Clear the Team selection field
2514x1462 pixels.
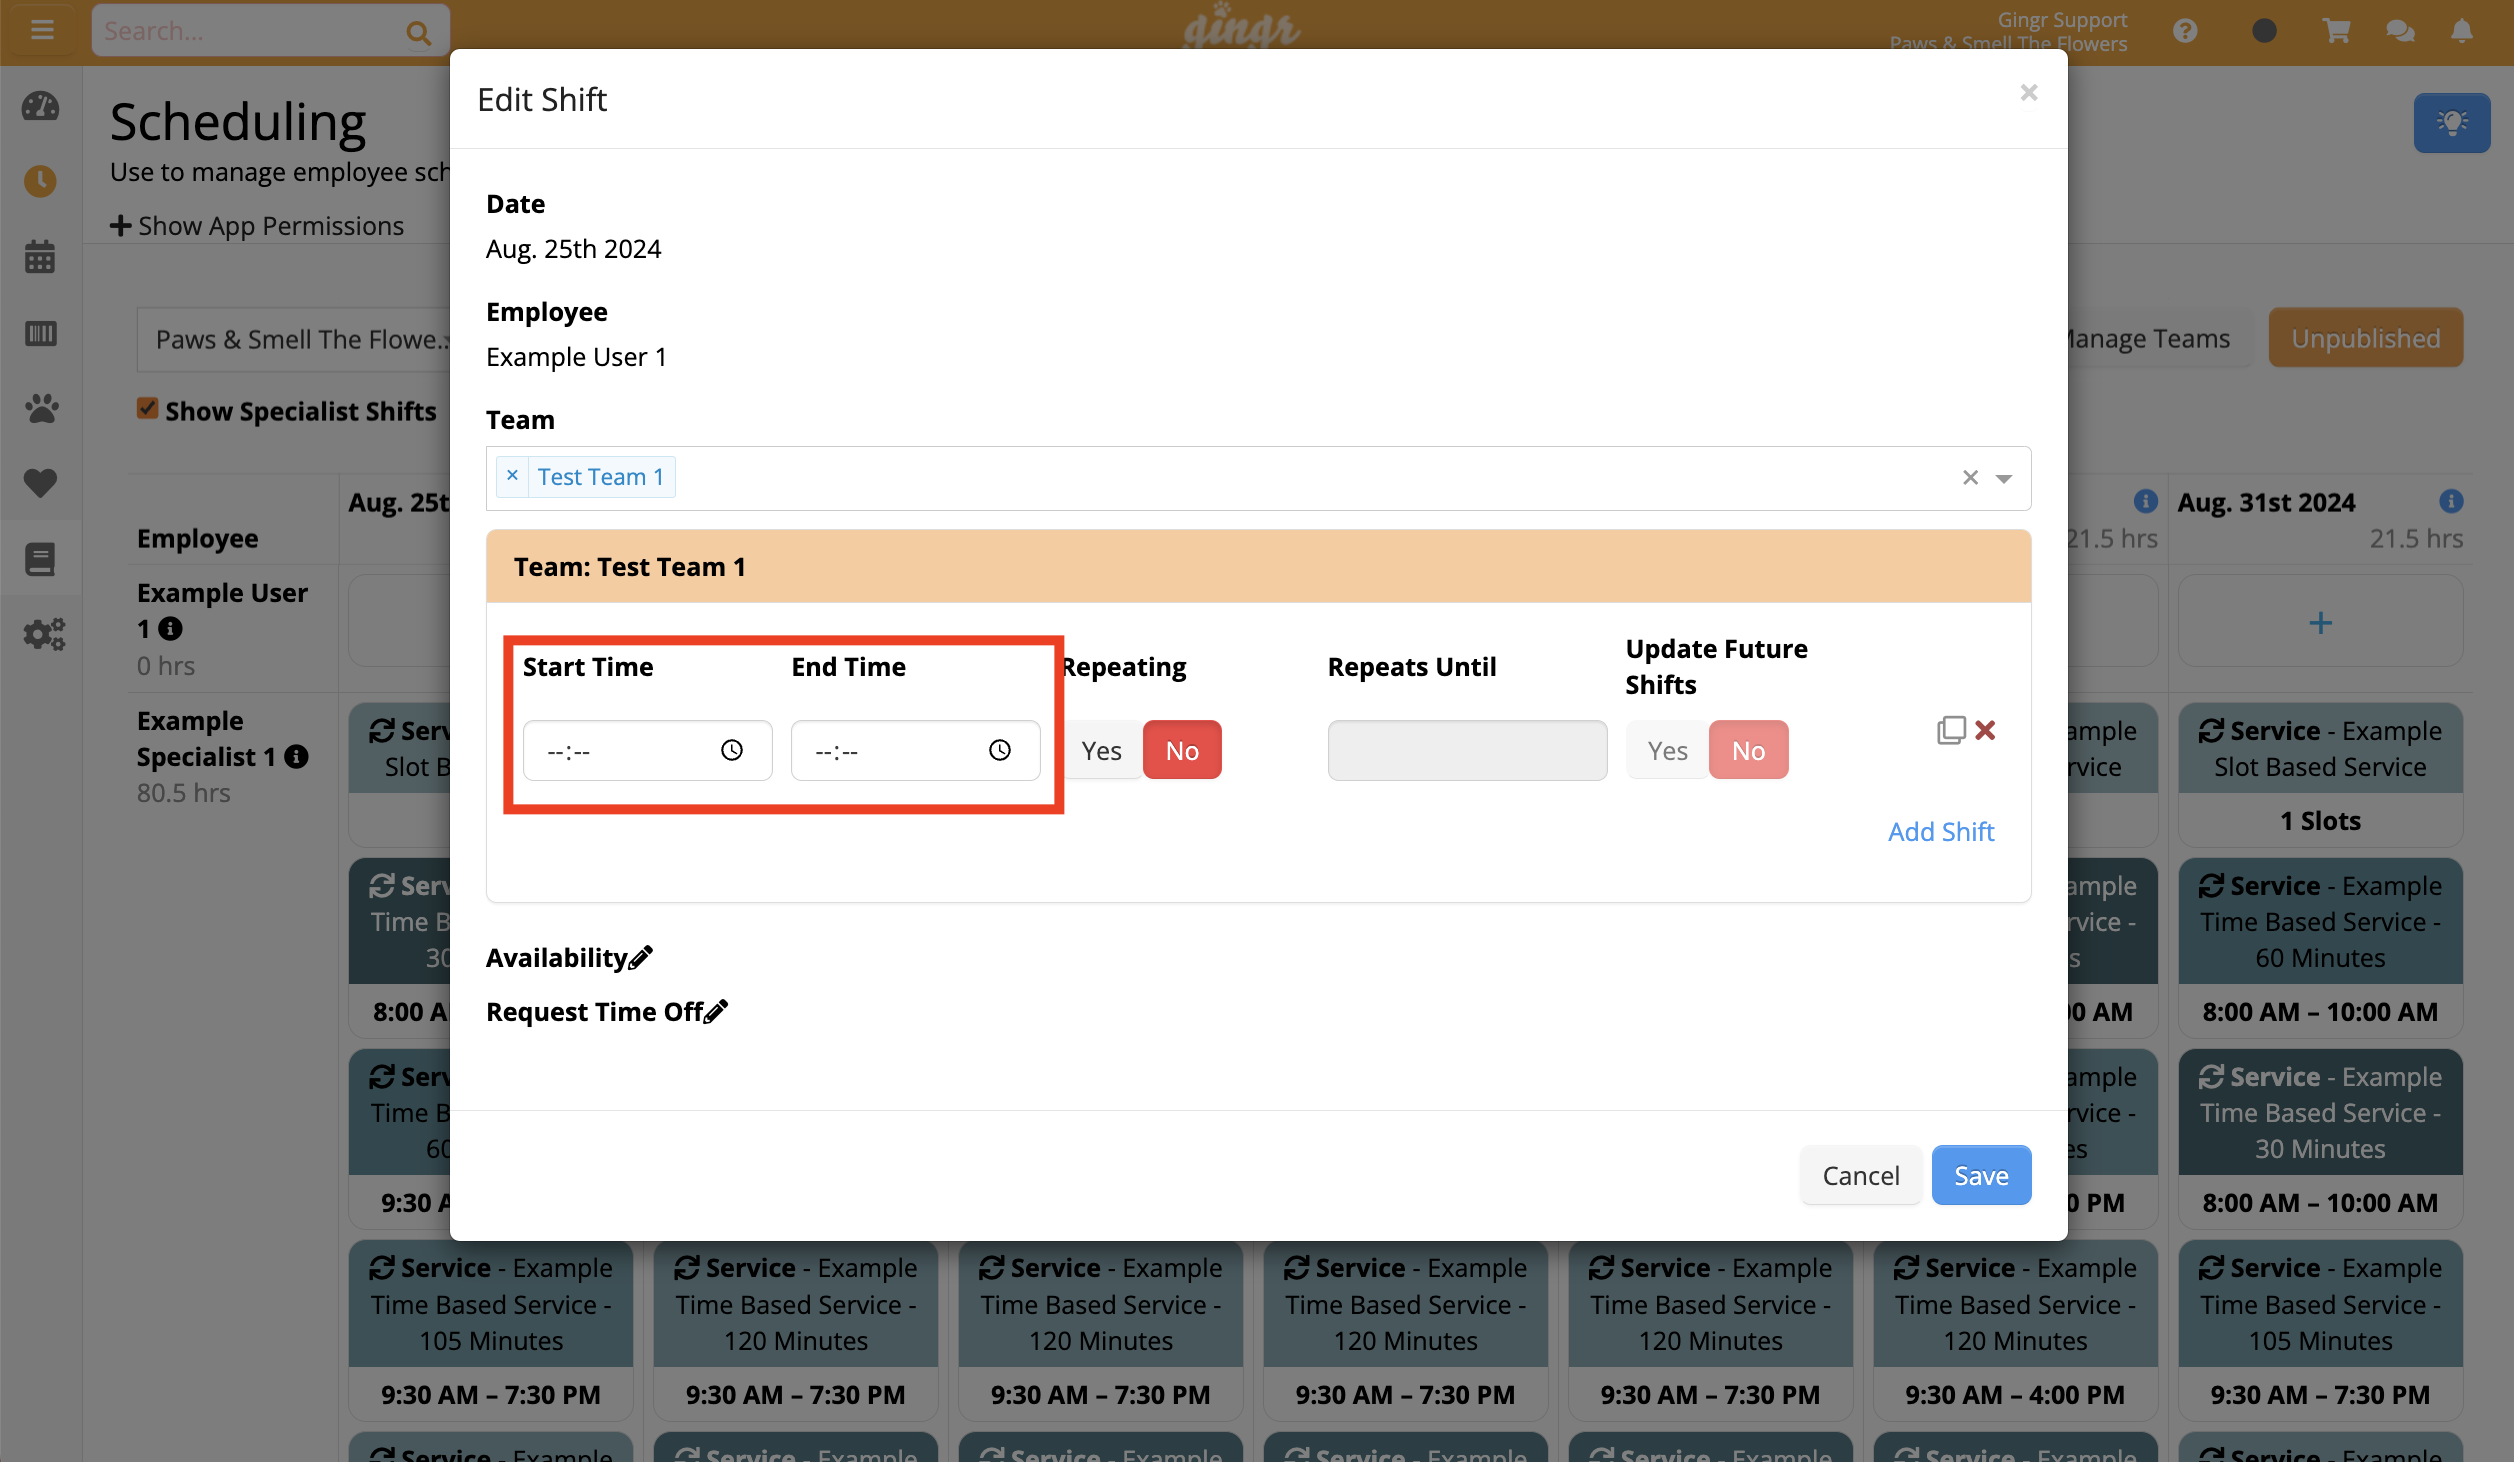[x=1970, y=478]
